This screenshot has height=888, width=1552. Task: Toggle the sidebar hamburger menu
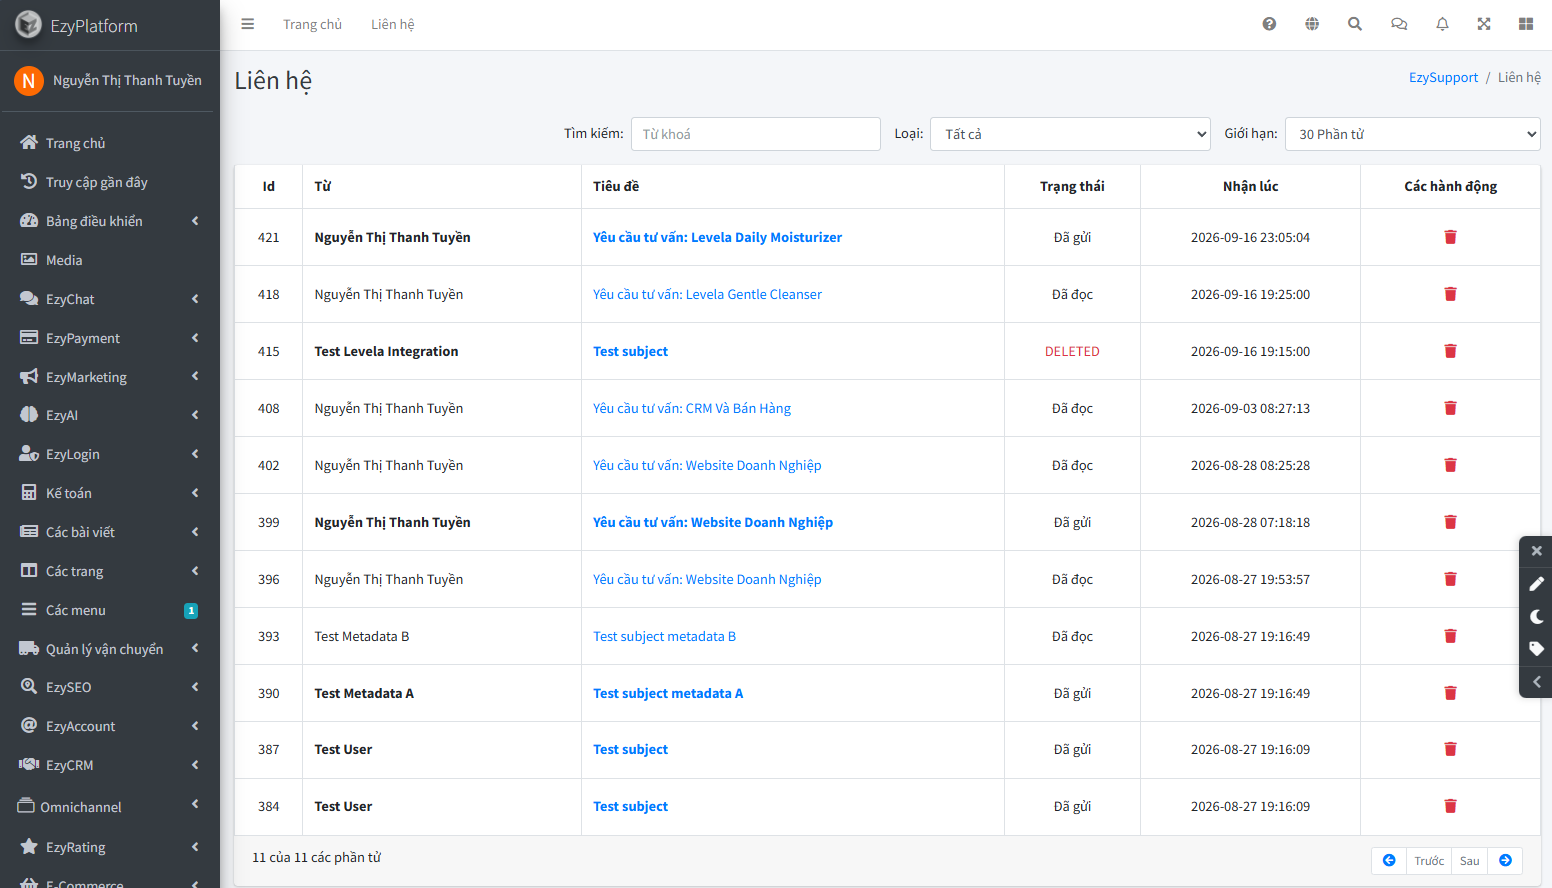pyautogui.click(x=248, y=24)
